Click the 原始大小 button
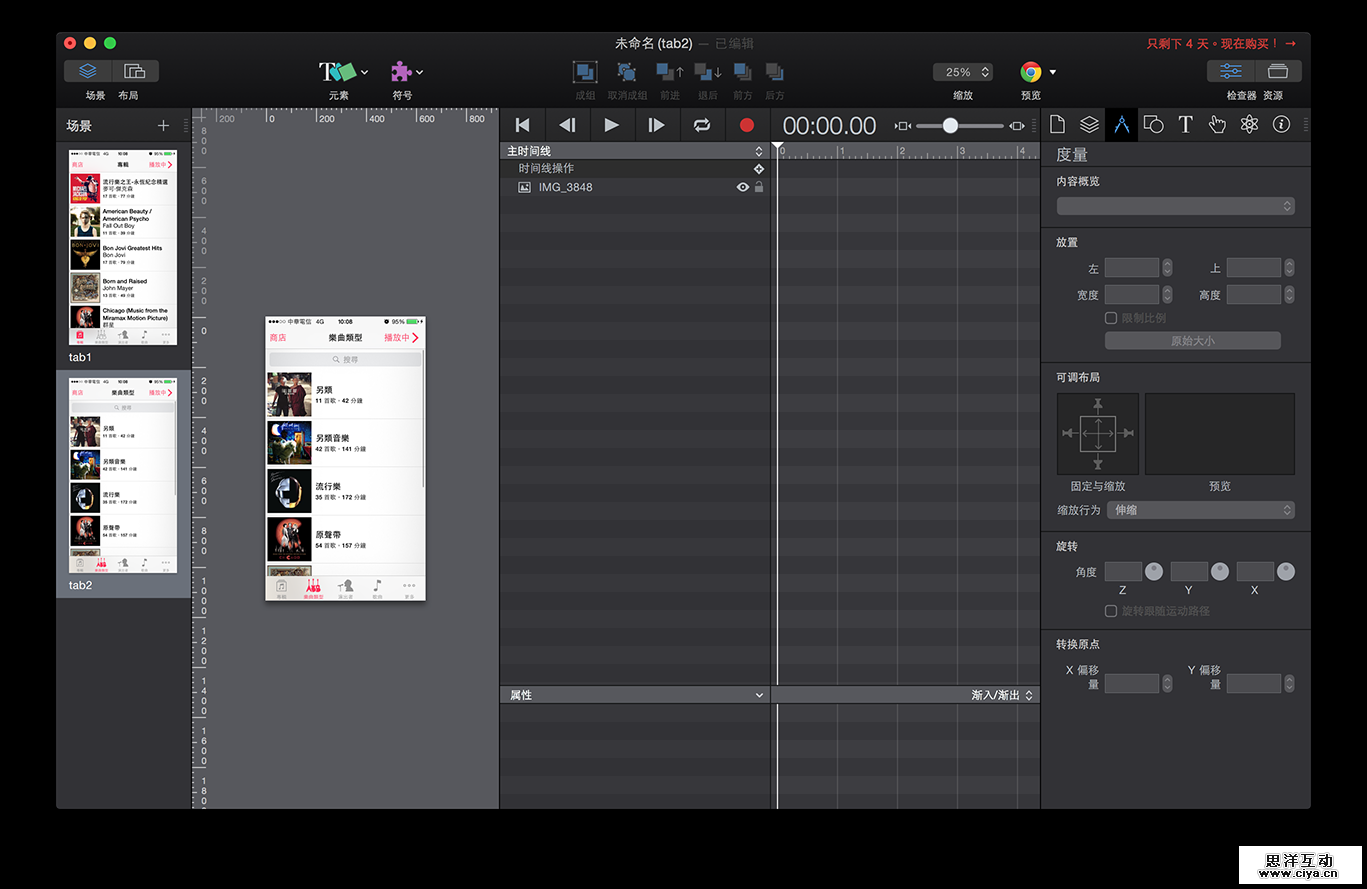Viewport: 1367px width, 889px height. (x=1192, y=341)
